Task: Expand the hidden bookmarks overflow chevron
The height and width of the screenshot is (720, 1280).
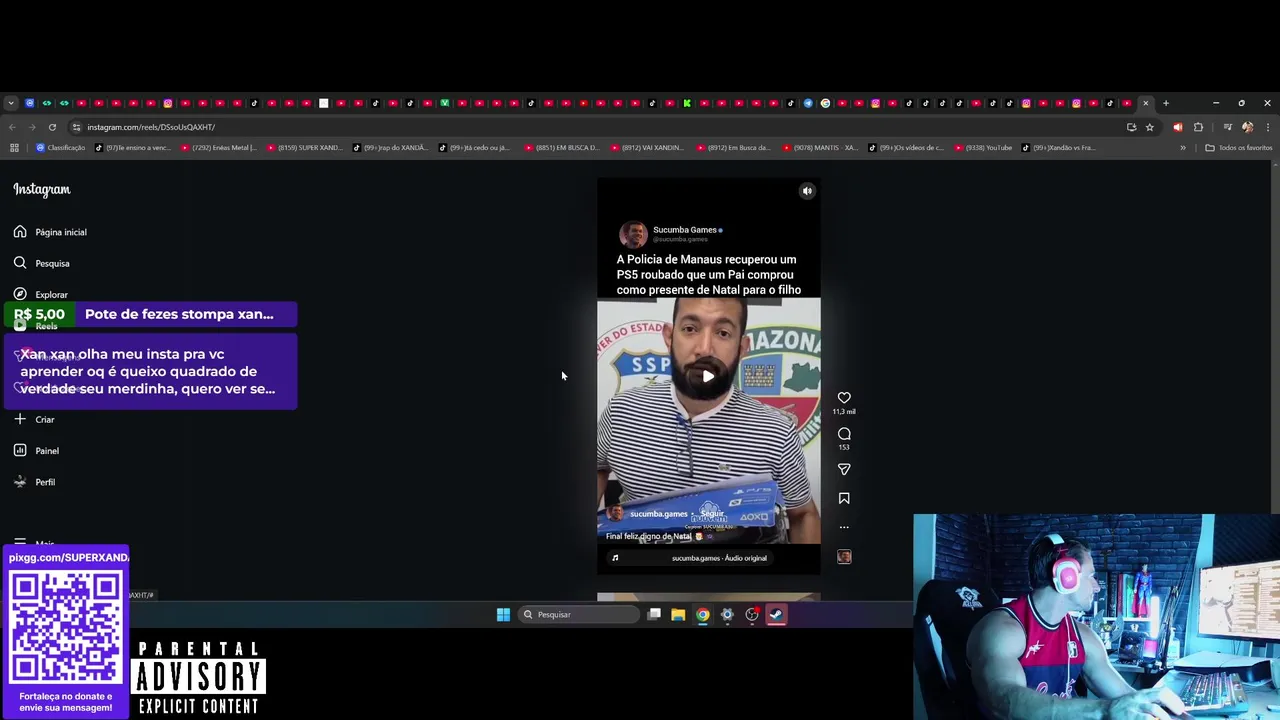Action: [x=1183, y=148]
